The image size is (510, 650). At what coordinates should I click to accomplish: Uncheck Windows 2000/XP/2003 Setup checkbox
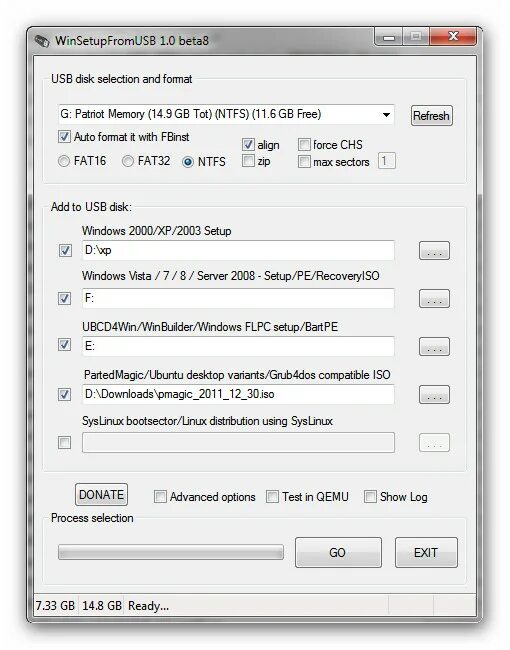pyautogui.click(x=65, y=250)
